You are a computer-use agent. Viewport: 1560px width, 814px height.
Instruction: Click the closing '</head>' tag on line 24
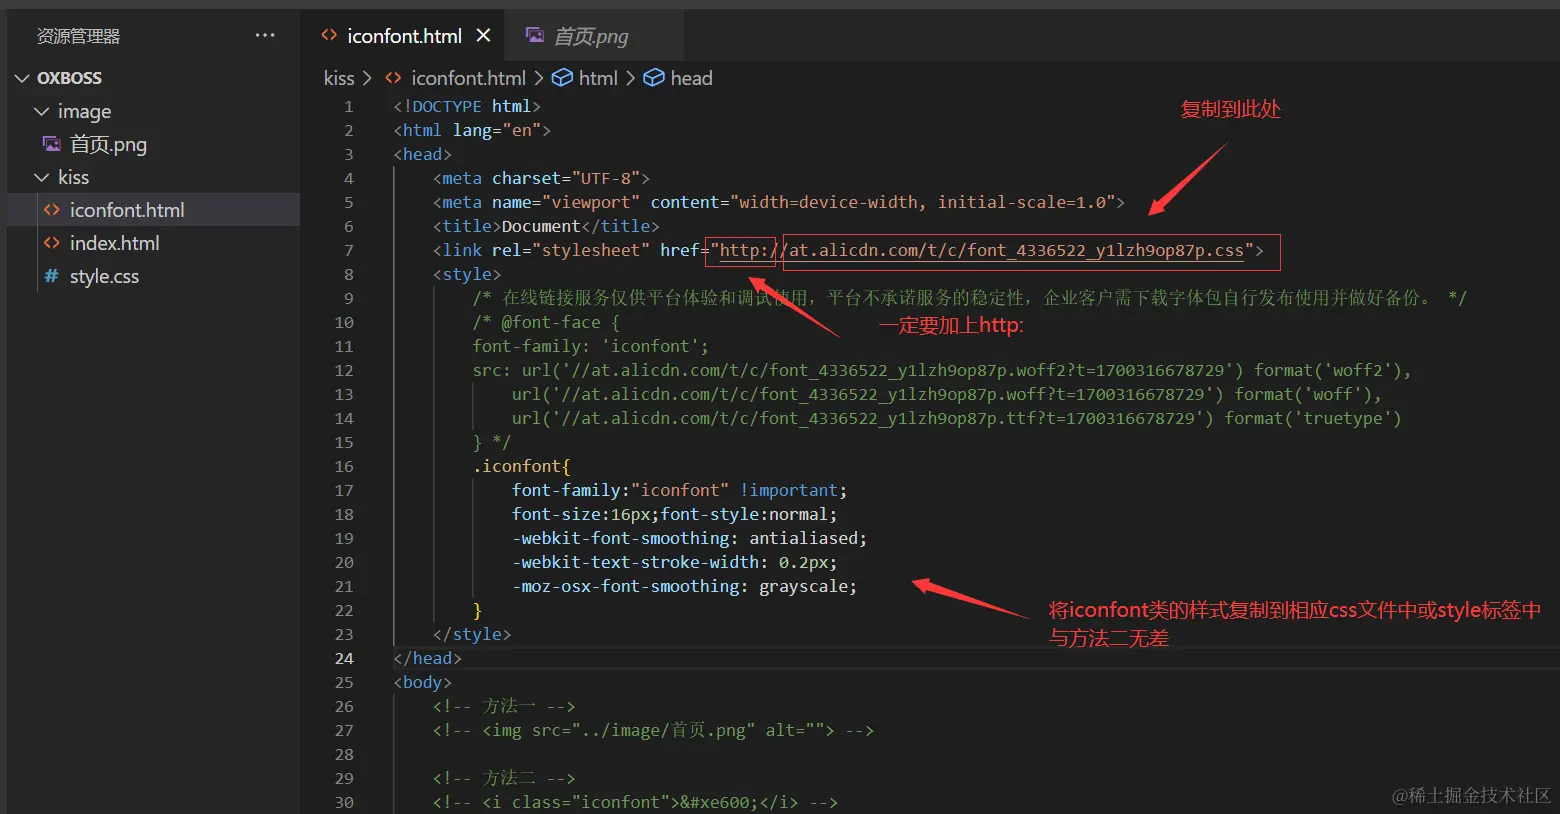pyautogui.click(x=428, y=658)
